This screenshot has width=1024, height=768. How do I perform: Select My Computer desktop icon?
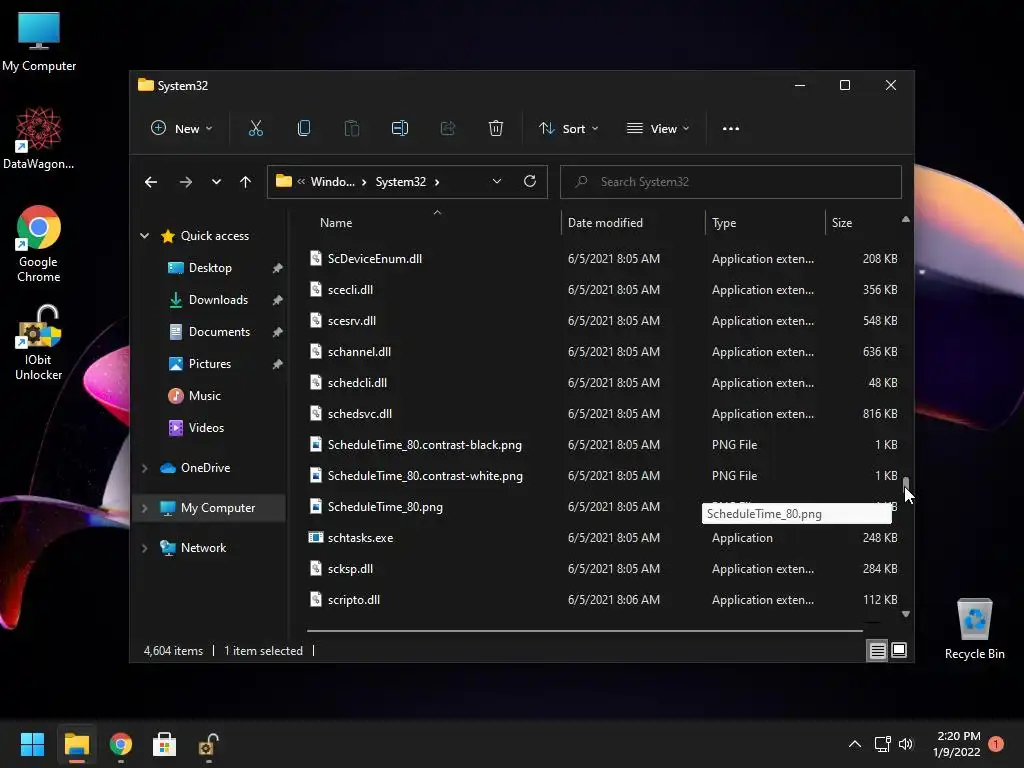pos(39,42)
